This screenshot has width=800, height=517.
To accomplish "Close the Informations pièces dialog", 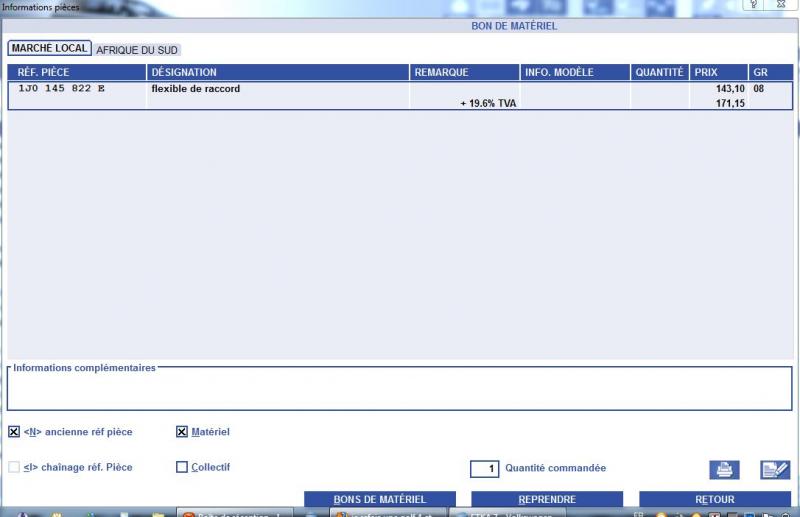I will 781,4.
